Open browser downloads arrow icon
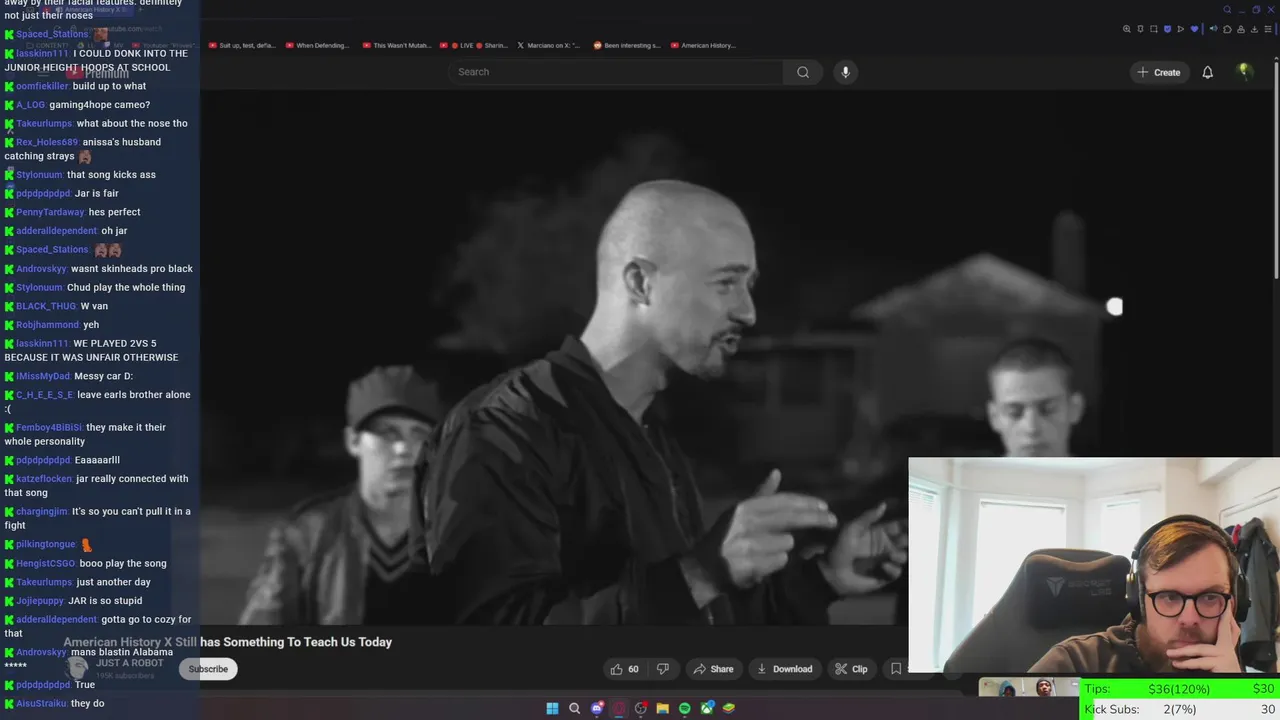1280x720 pixels. 1254,29
